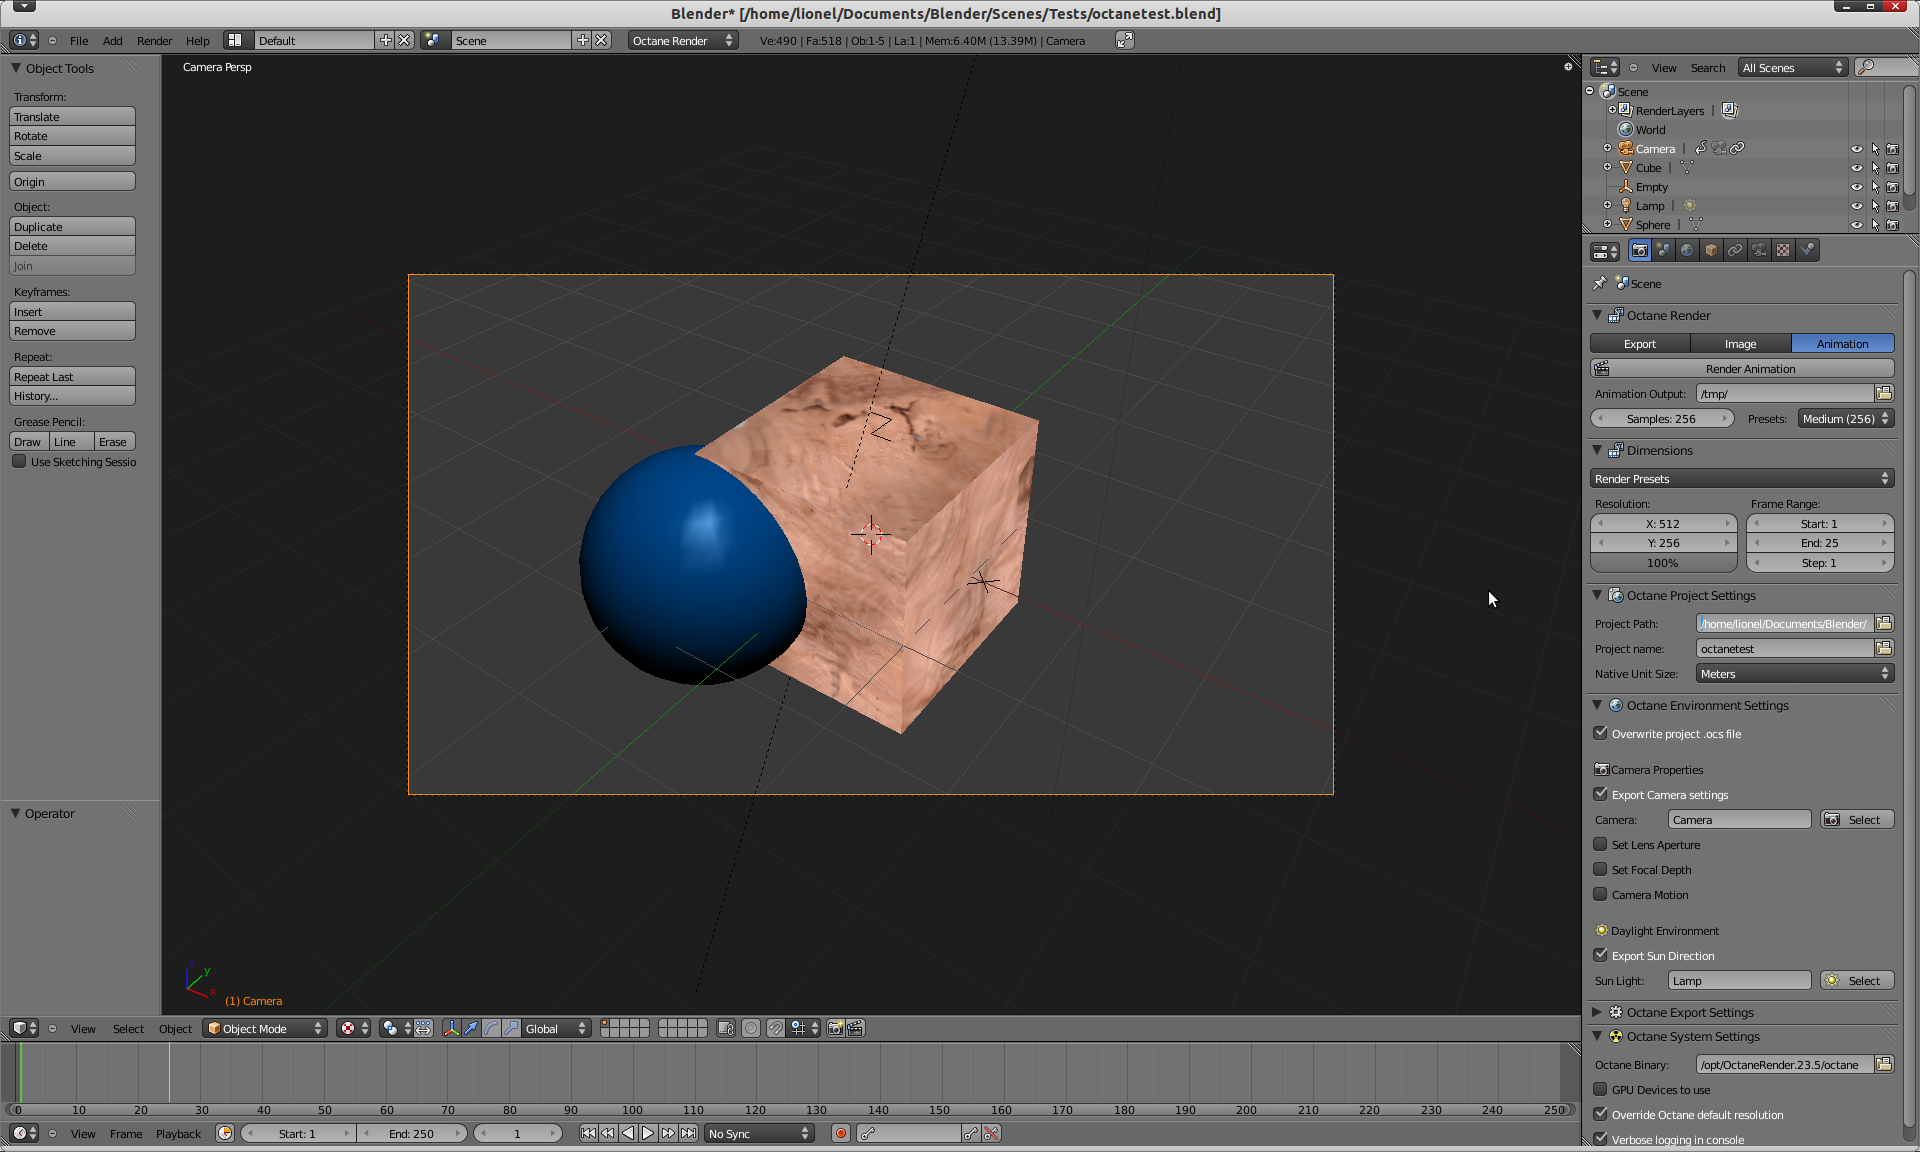
Task: Switch to the Image tab
Action: (1740, 344)
